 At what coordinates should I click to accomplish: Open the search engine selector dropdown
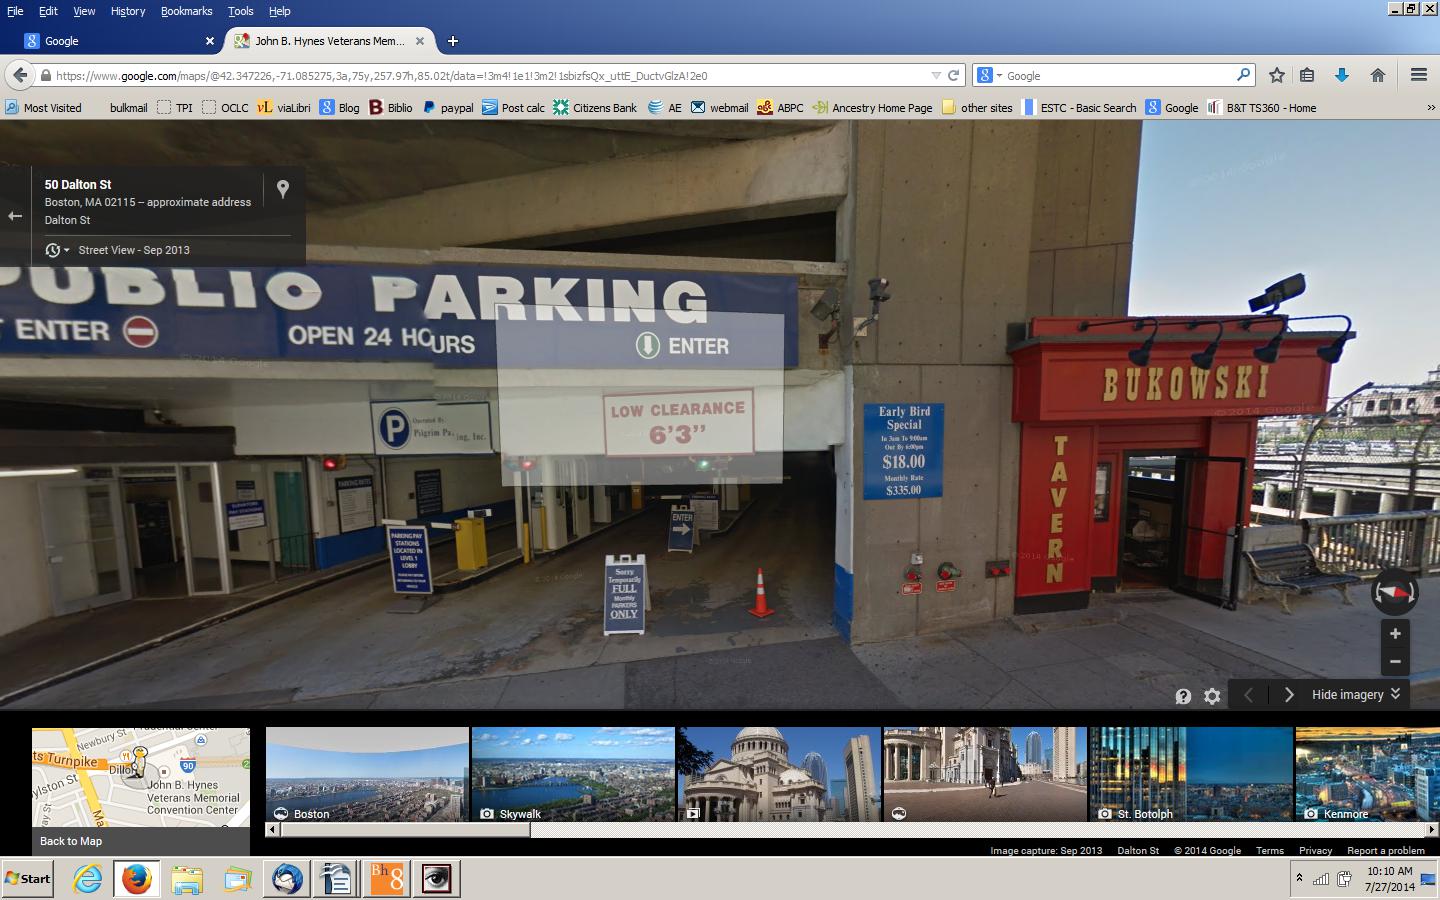click(989, 75)
